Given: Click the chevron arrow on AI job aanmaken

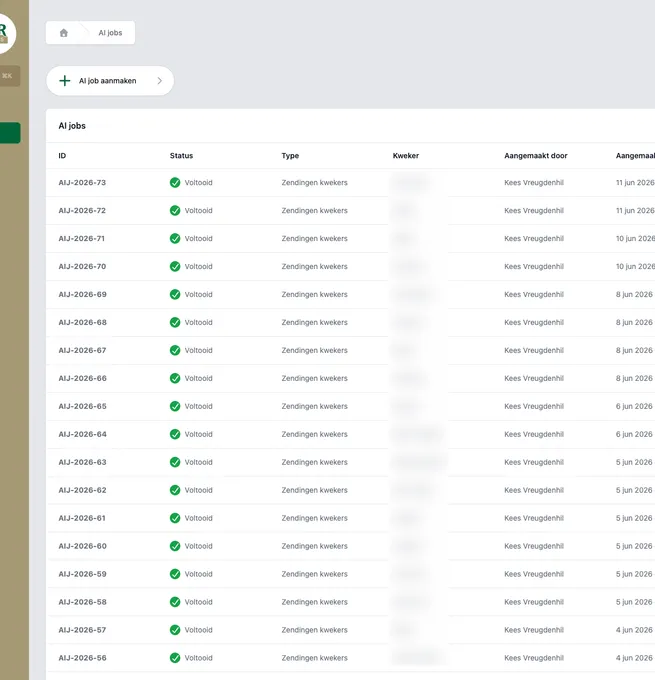Looking at the screenshot, I should (x=160, y=81).
